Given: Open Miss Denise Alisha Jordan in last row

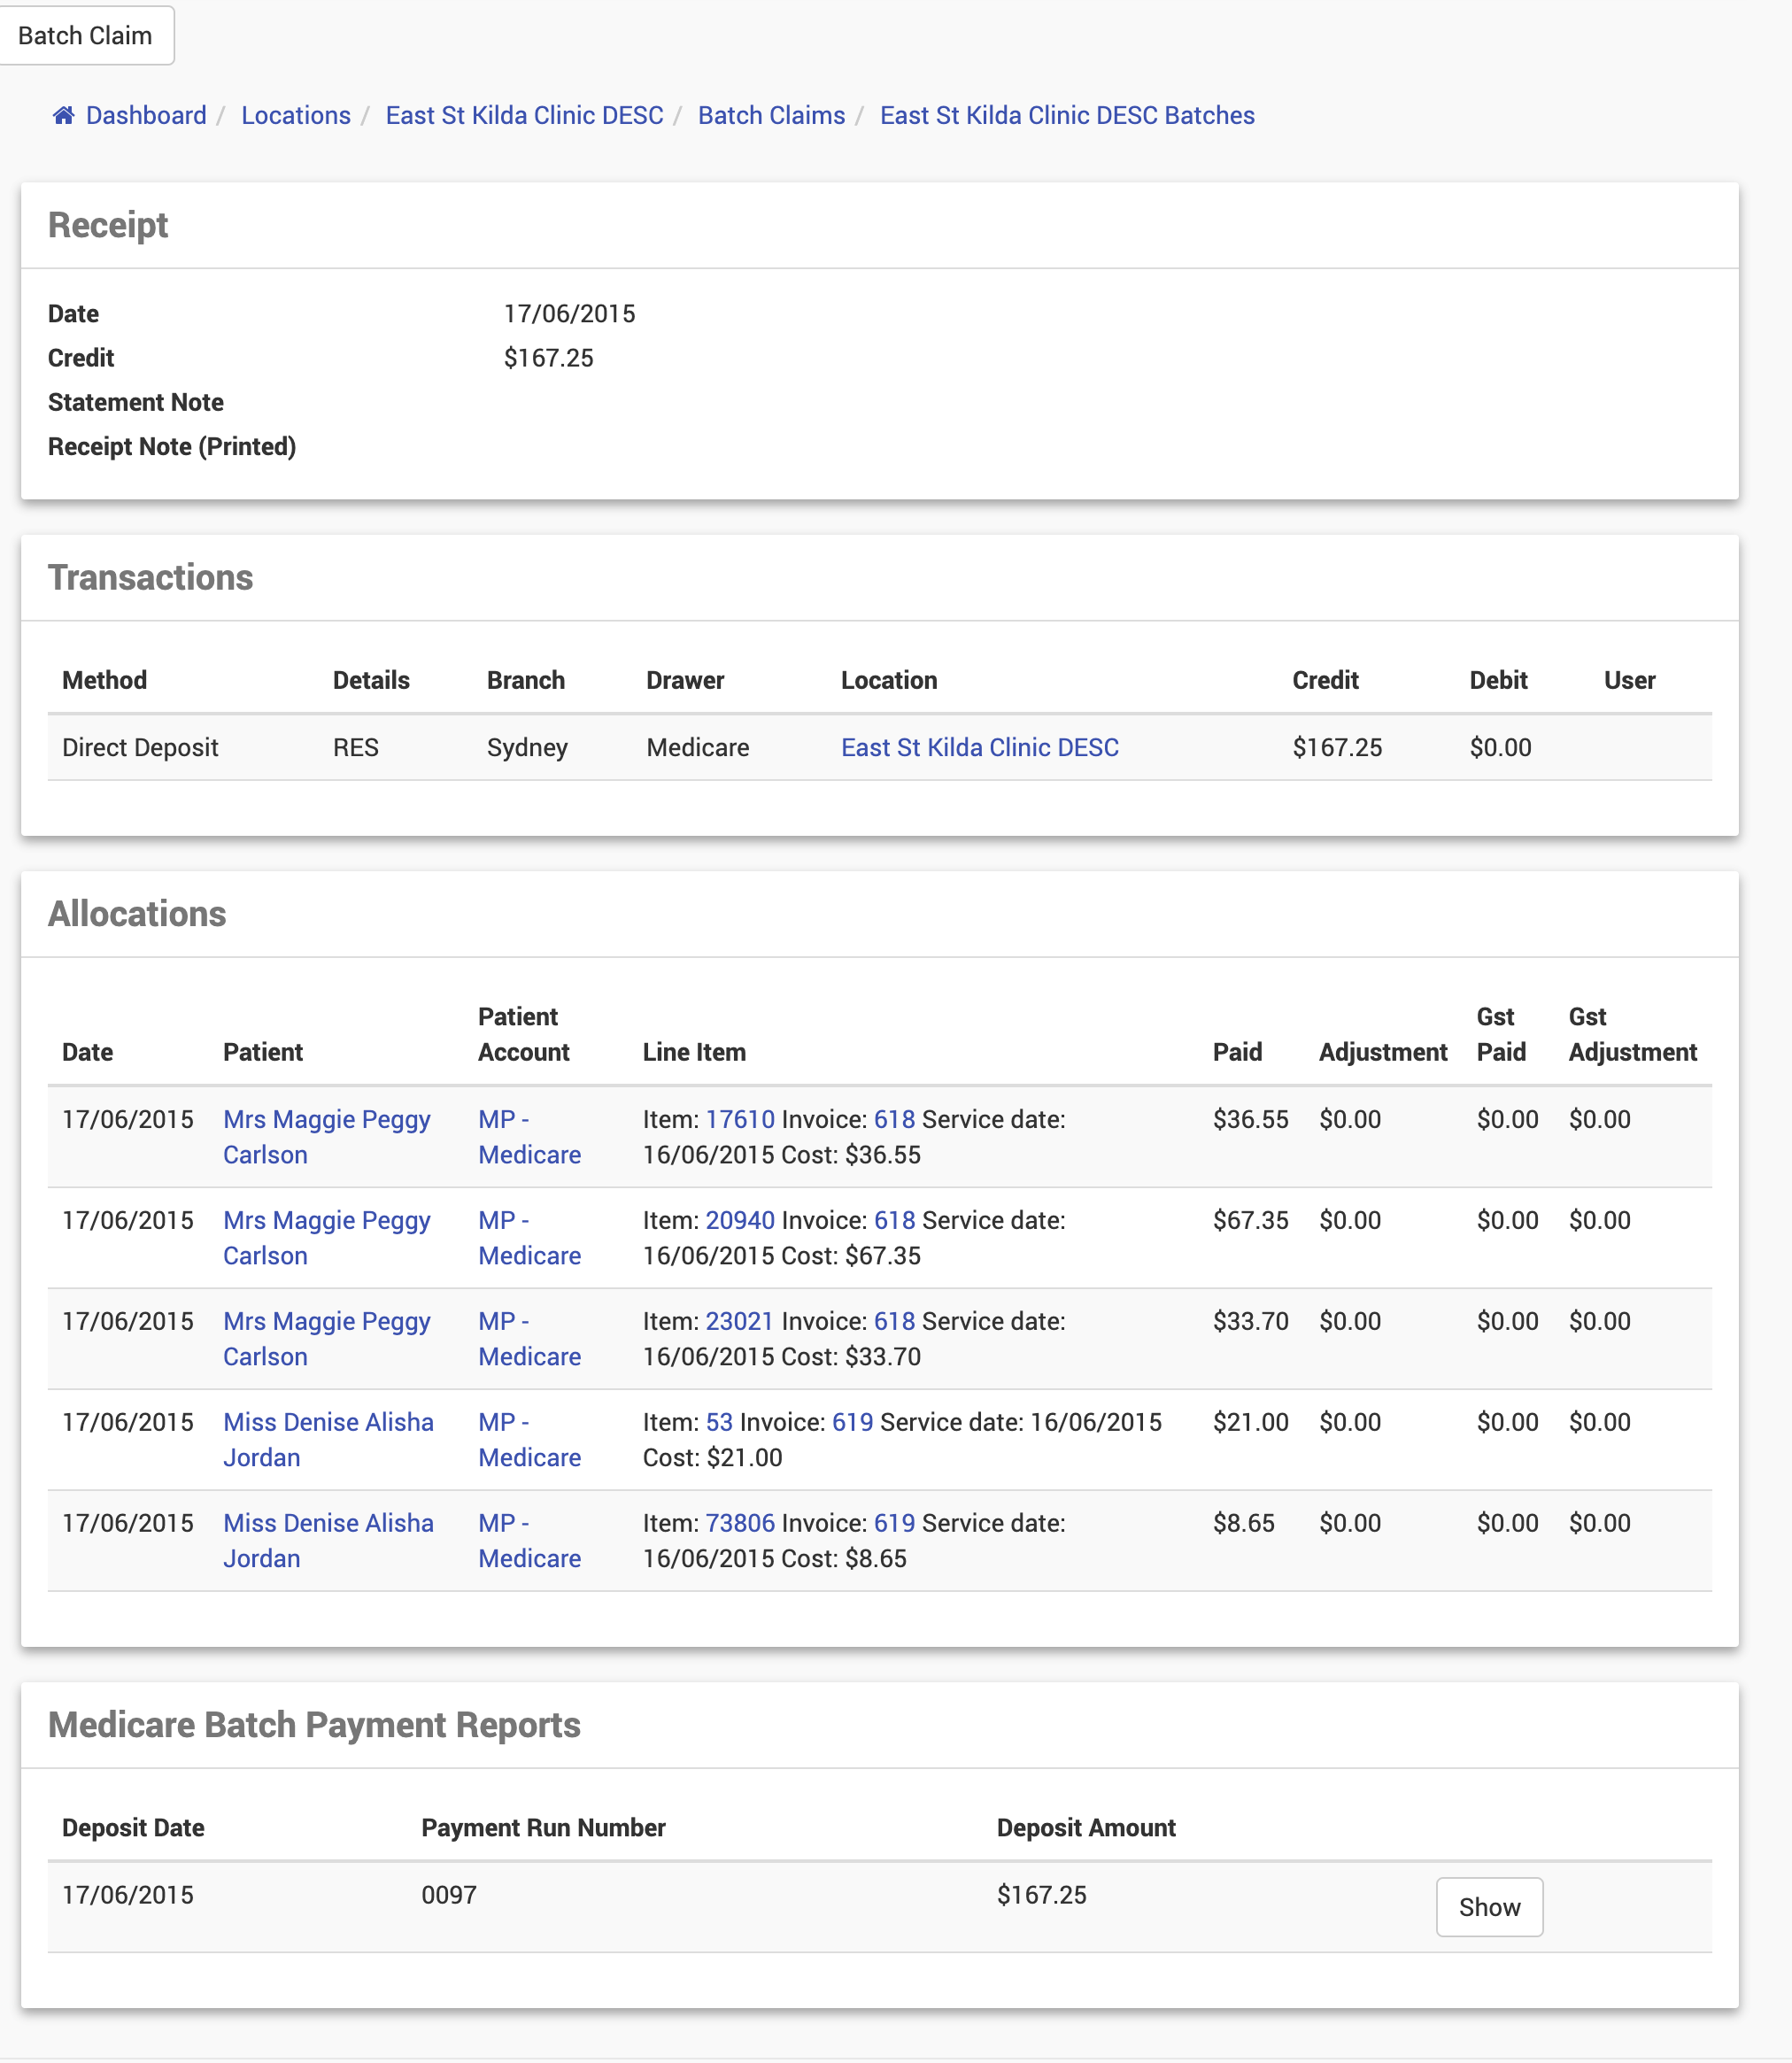Looking at the screenshot, I should (328, 1523).
